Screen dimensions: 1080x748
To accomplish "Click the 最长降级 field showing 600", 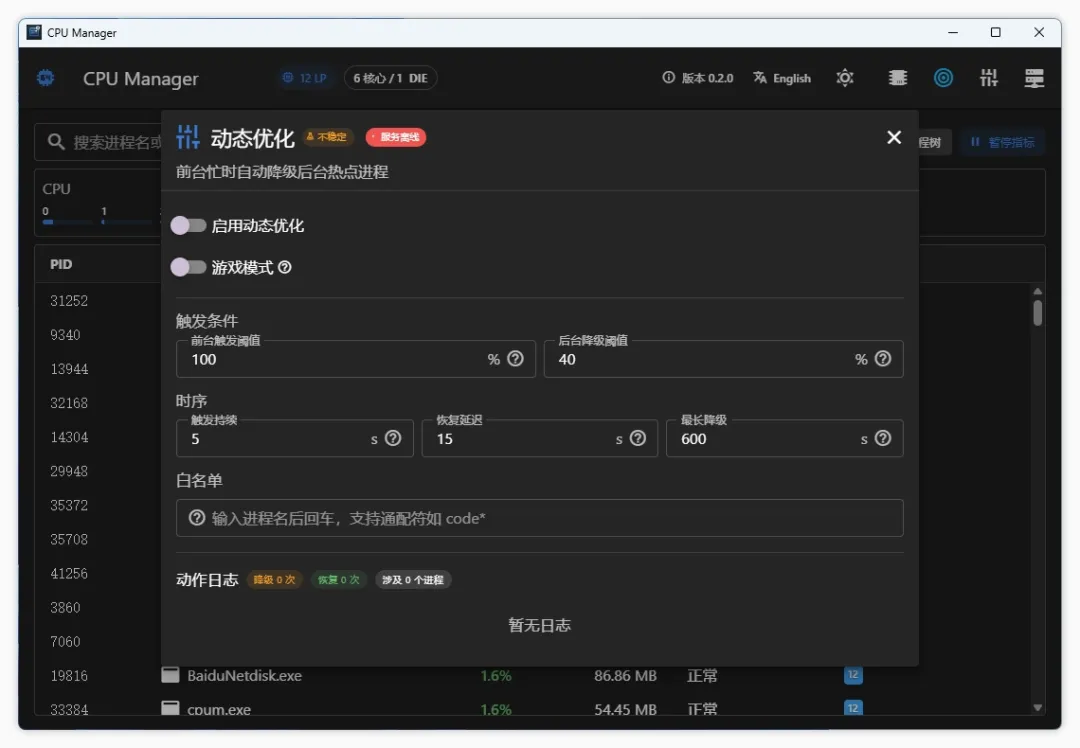I will [x=785, y=439].
